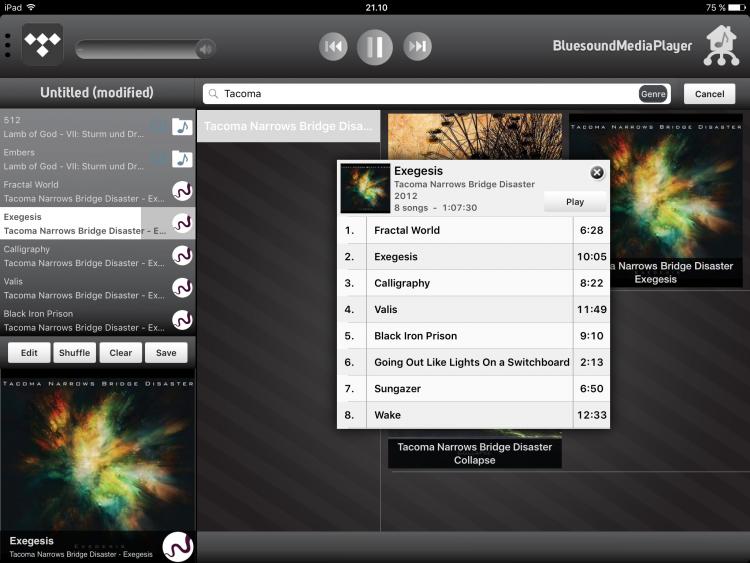Screen dimensions: 750x563
Task: Click the service icon beside queue Valis
Action: pos(182,287)
